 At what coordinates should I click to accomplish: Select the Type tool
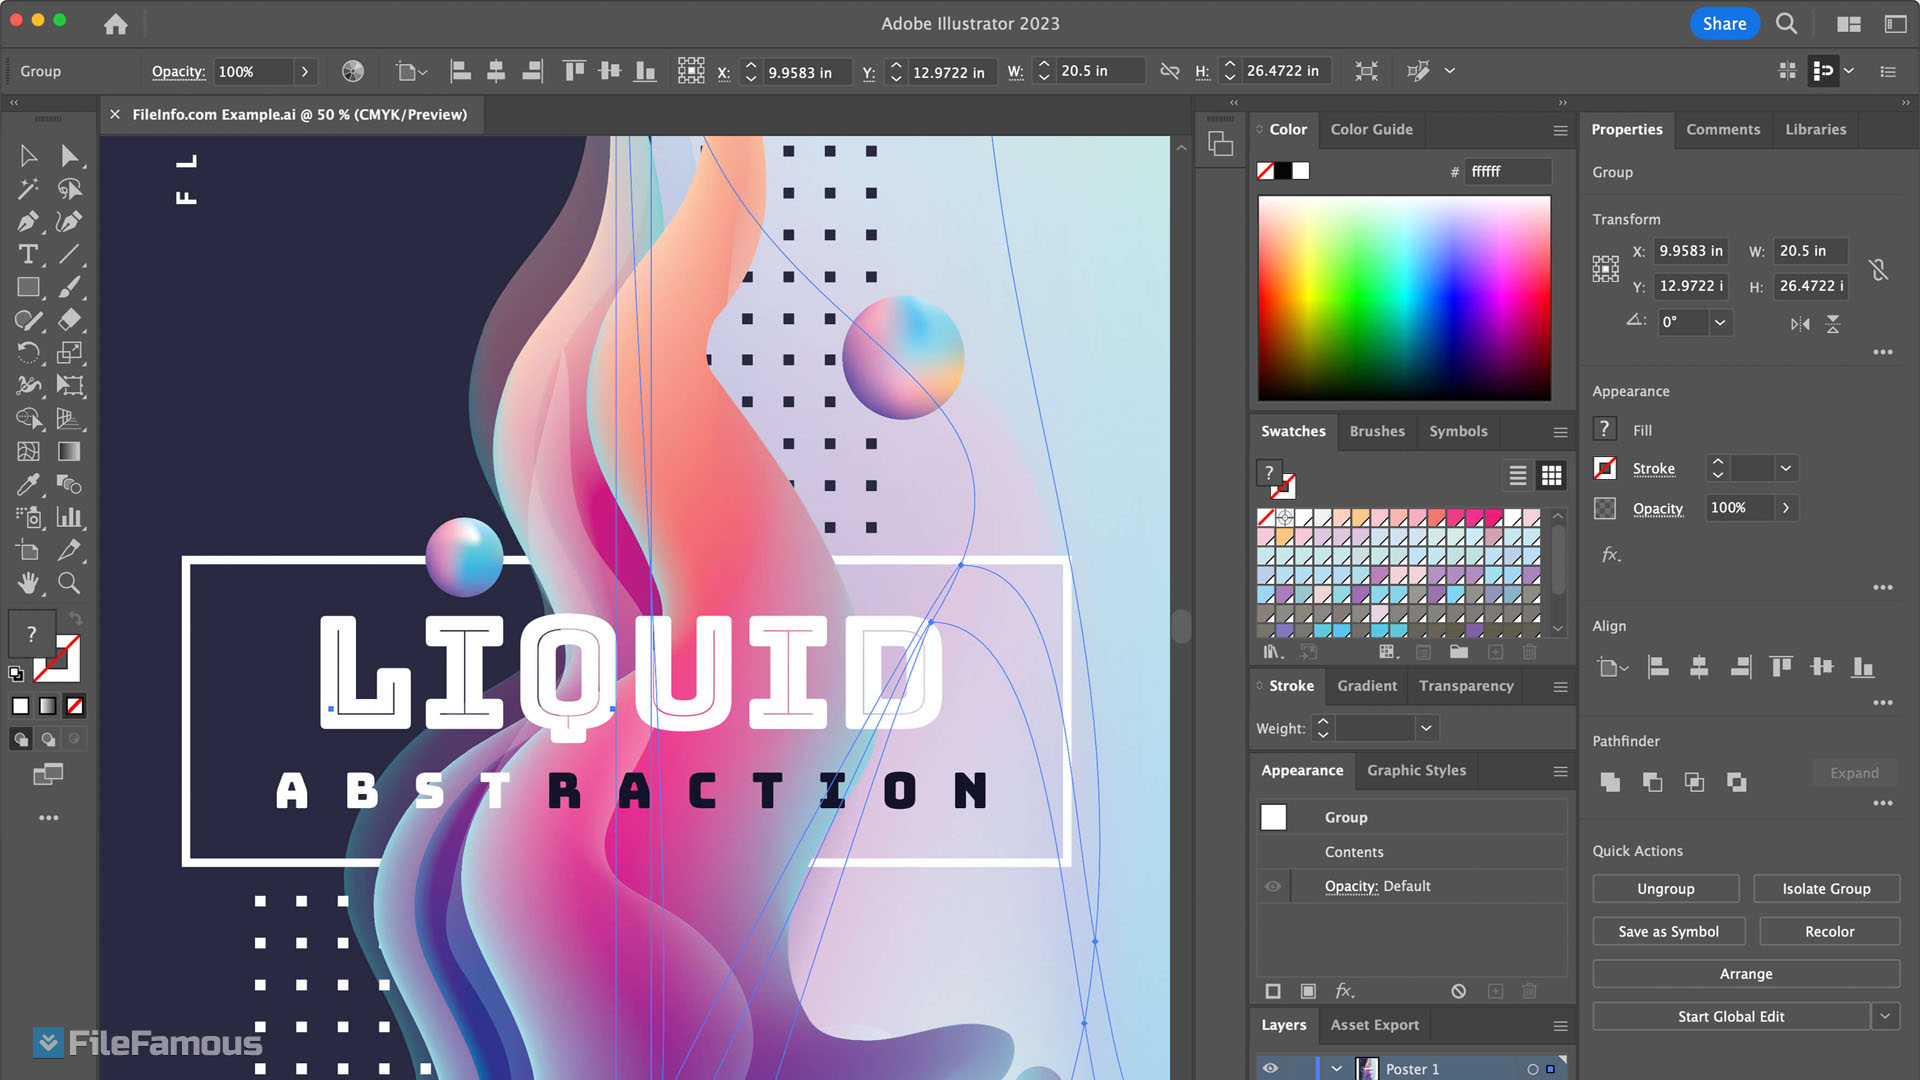[x=28, y=254]
